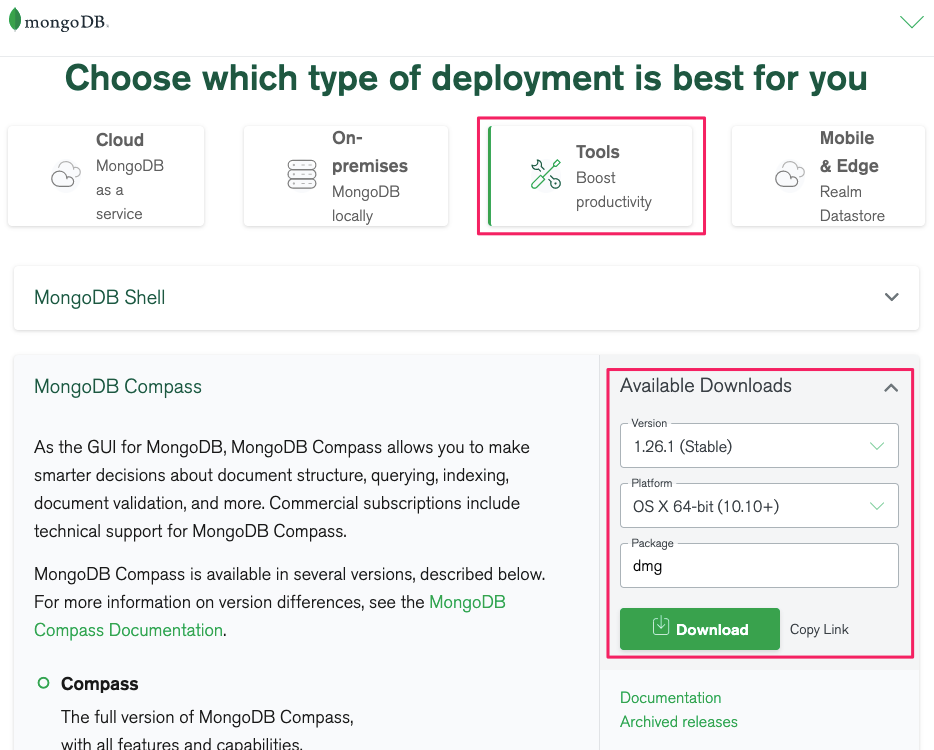This screenshot has width=934, height=750.
Task: Click the Package input field showing dmg
Action: (x=758, y=565)
